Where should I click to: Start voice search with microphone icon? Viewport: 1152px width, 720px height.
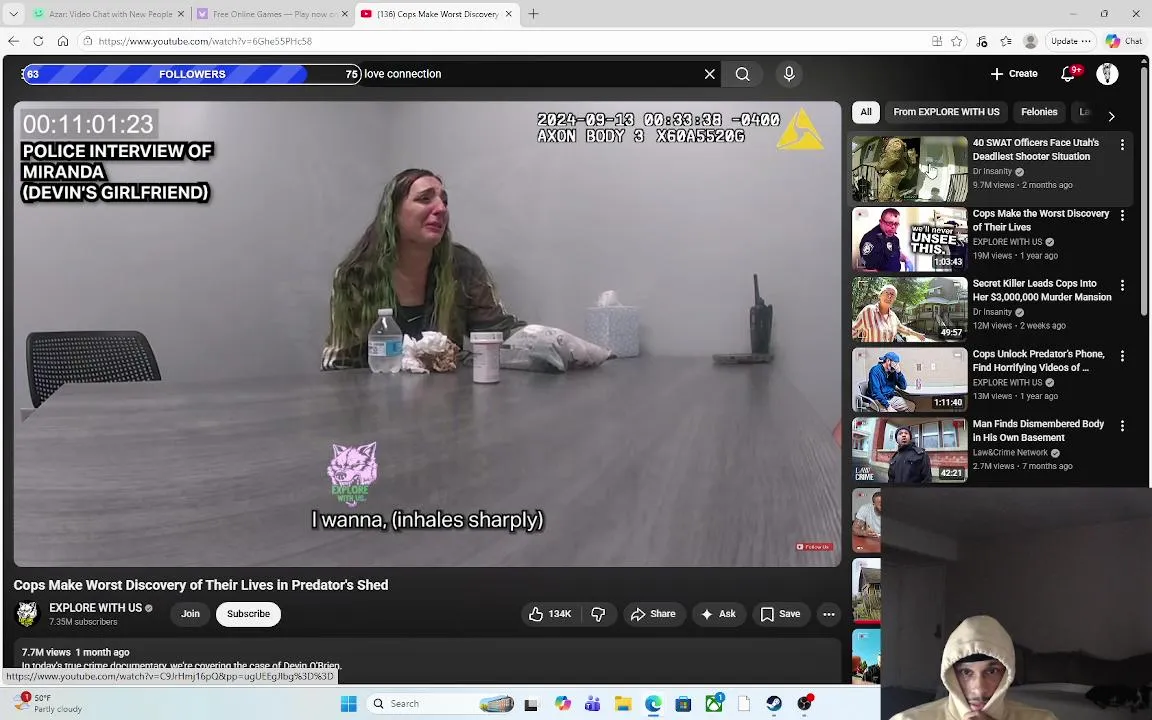[789, 74]
